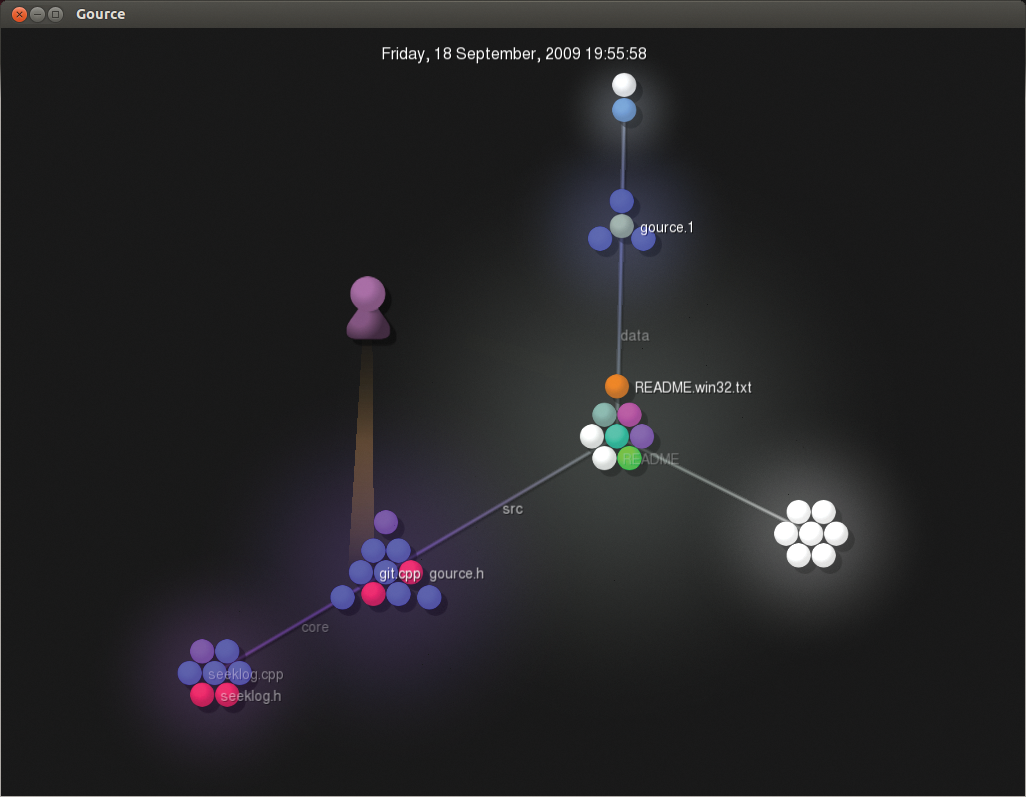1026x797 pixels.
Task: Click the 'git.cpp' file label
Action: 400,574
